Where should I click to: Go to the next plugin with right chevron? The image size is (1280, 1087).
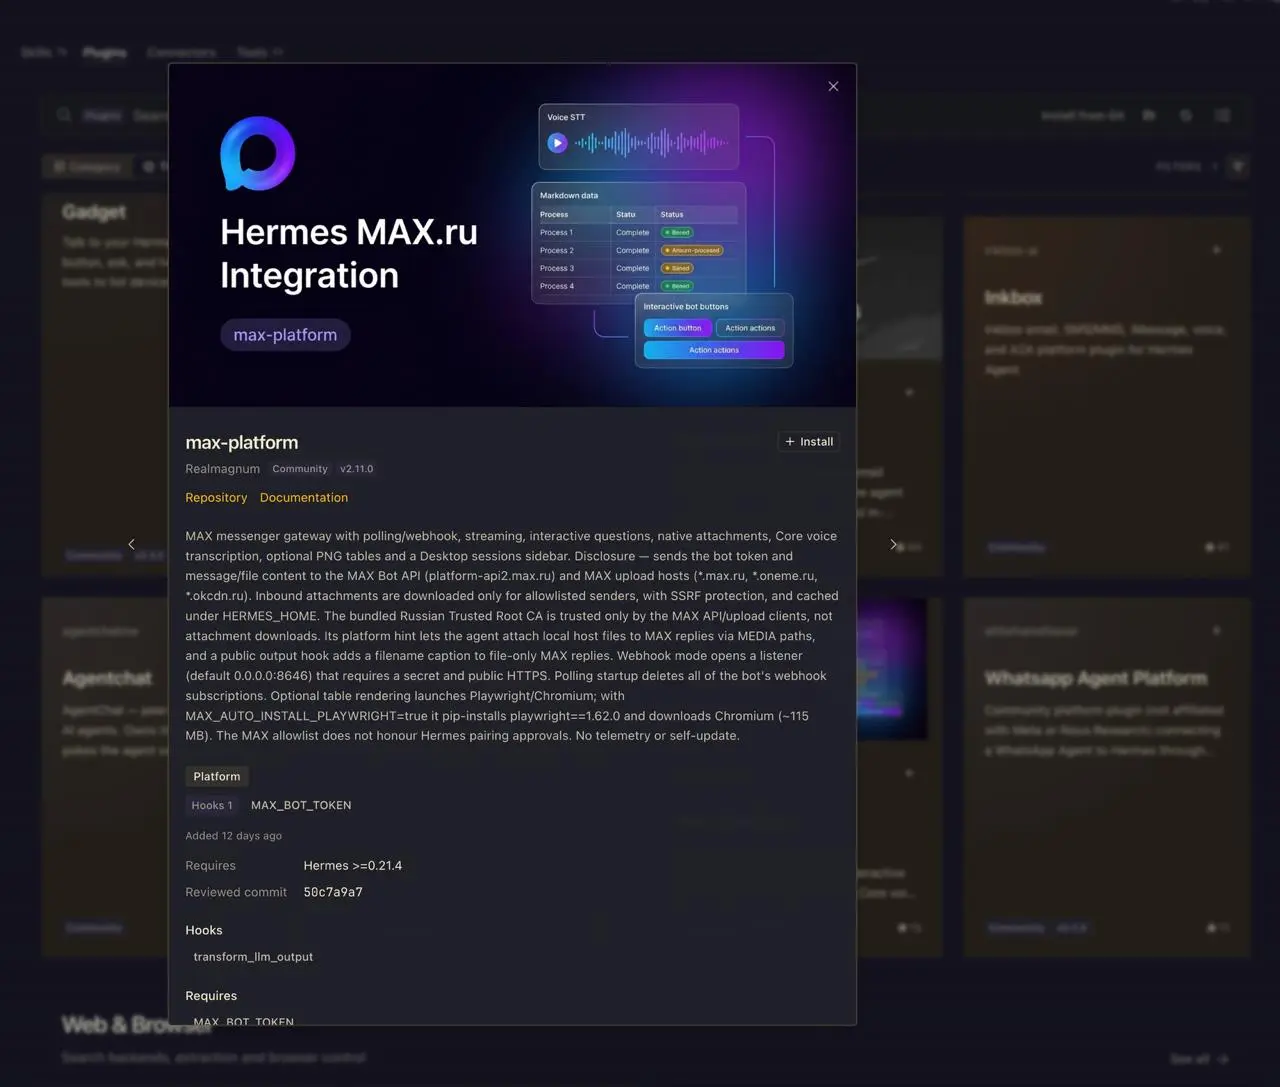(x=893, y=544)
